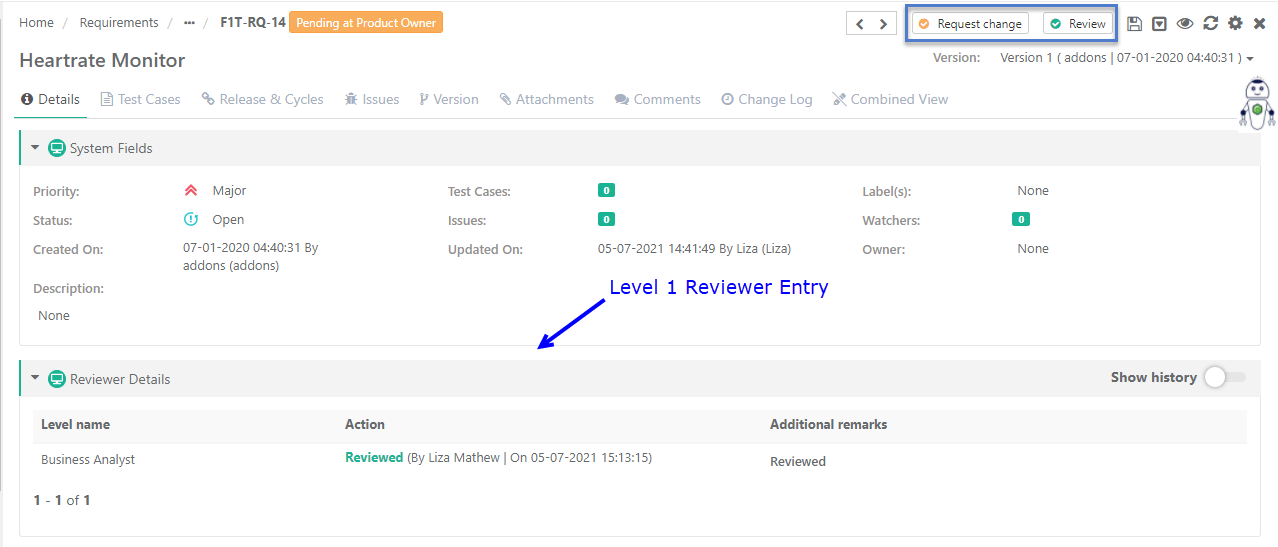Click the save disk icon
Screen dimensions: 1278x547
click(1134, 24)
